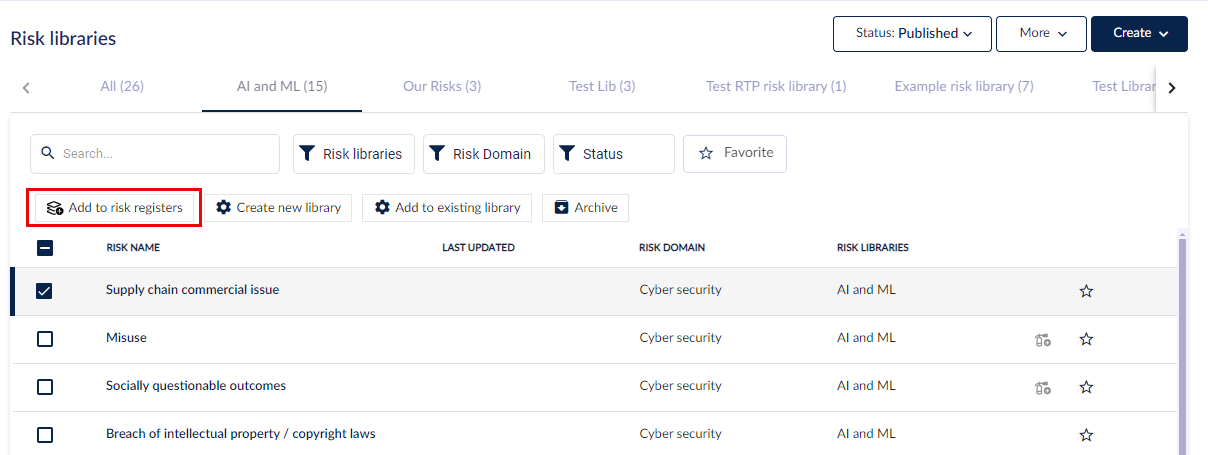Click the favorite star for Supply chain commercial issue
This screenshot has width=1208, height=455.
pos(1086,291)
